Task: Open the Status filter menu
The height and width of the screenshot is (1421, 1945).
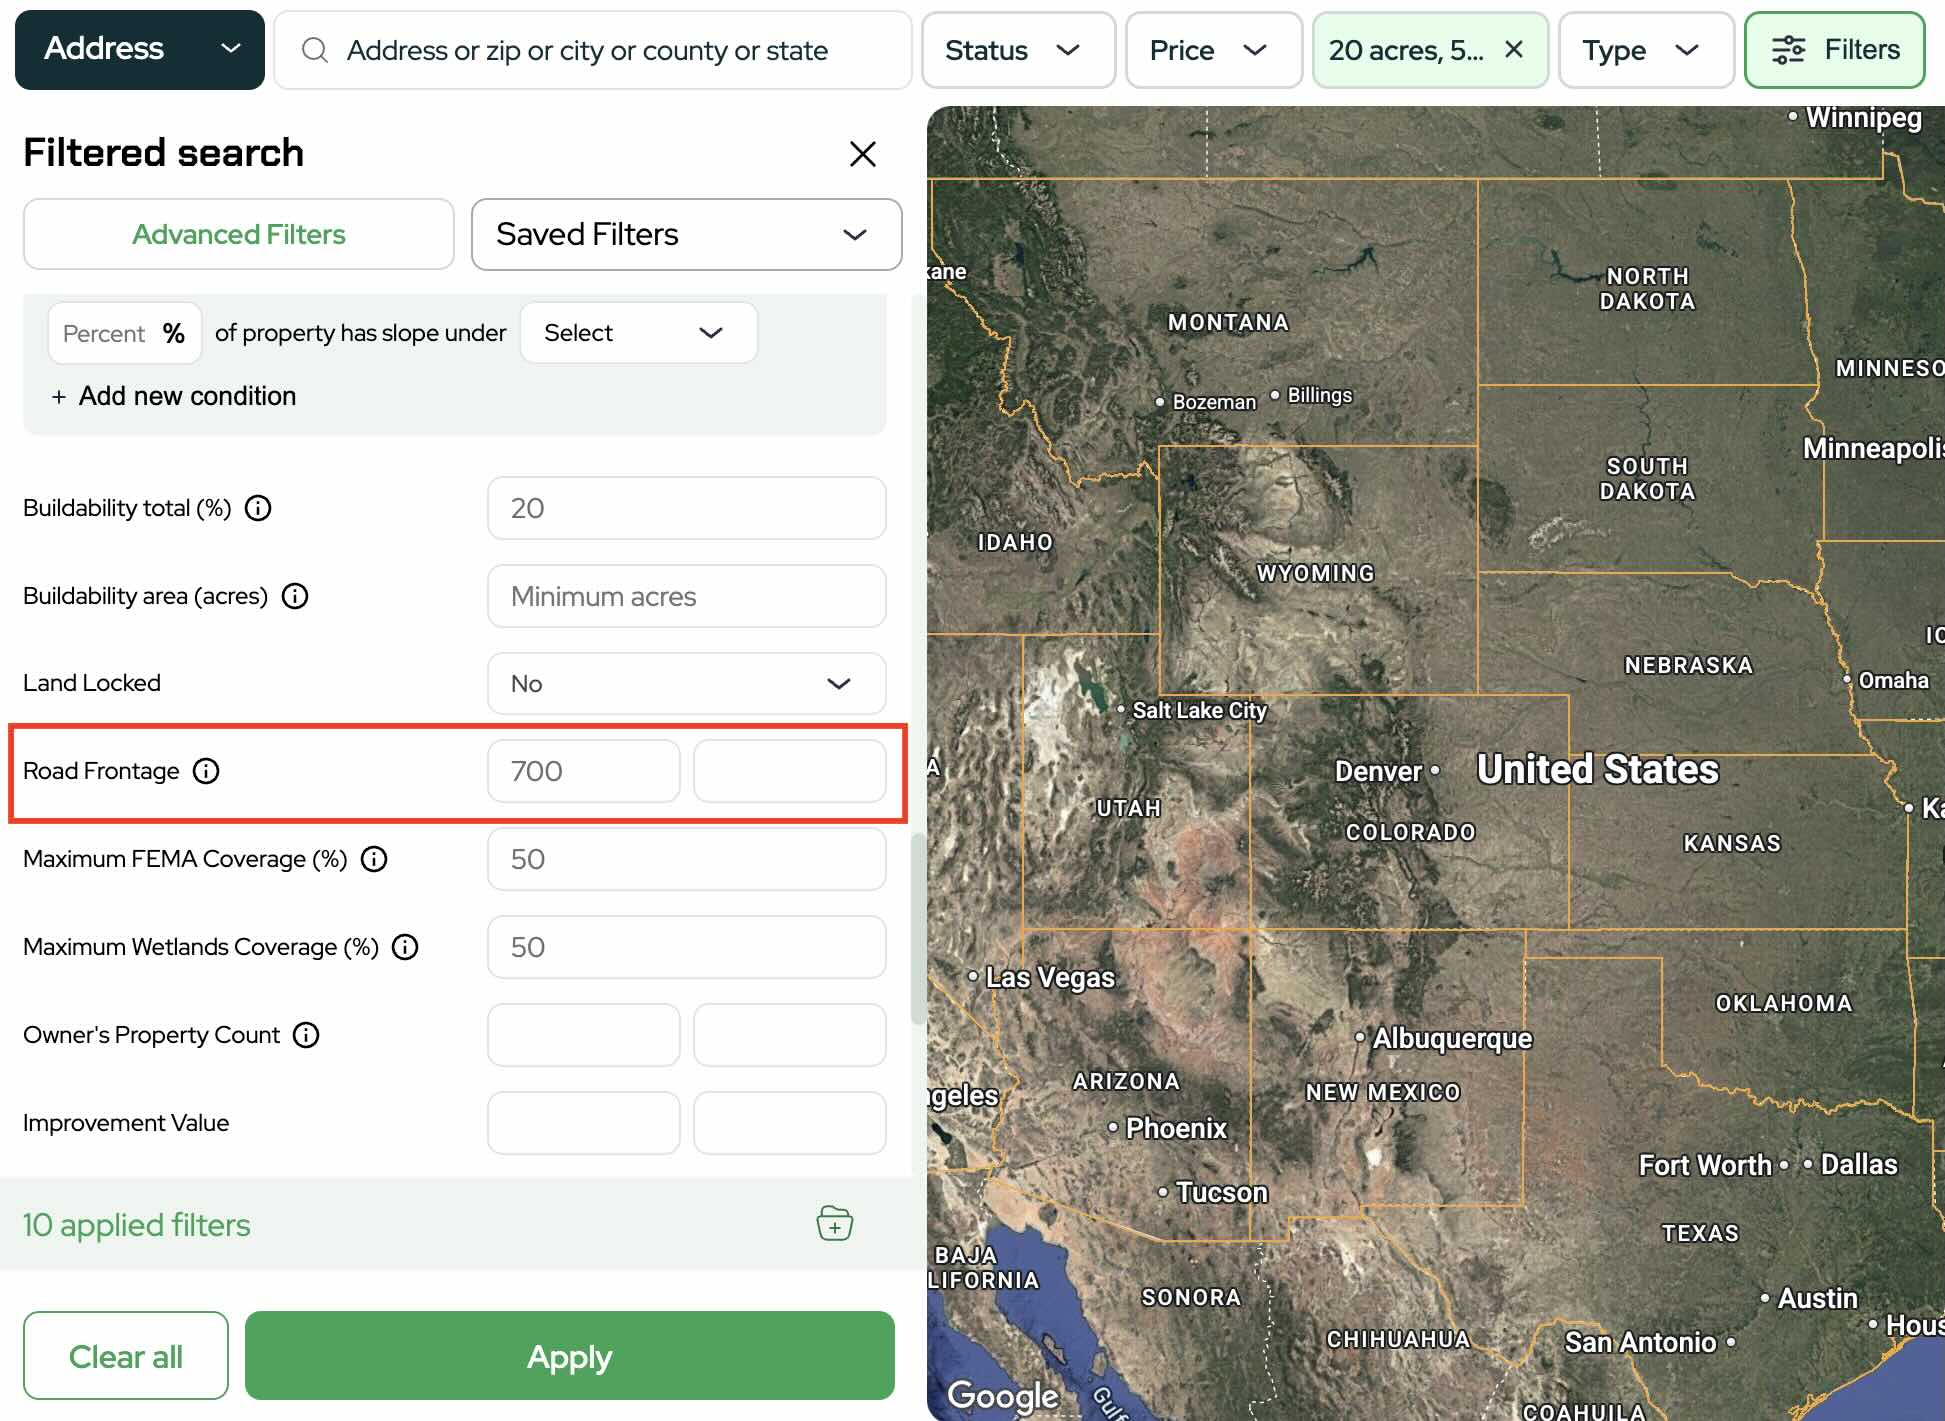Action: point(1017,50)
